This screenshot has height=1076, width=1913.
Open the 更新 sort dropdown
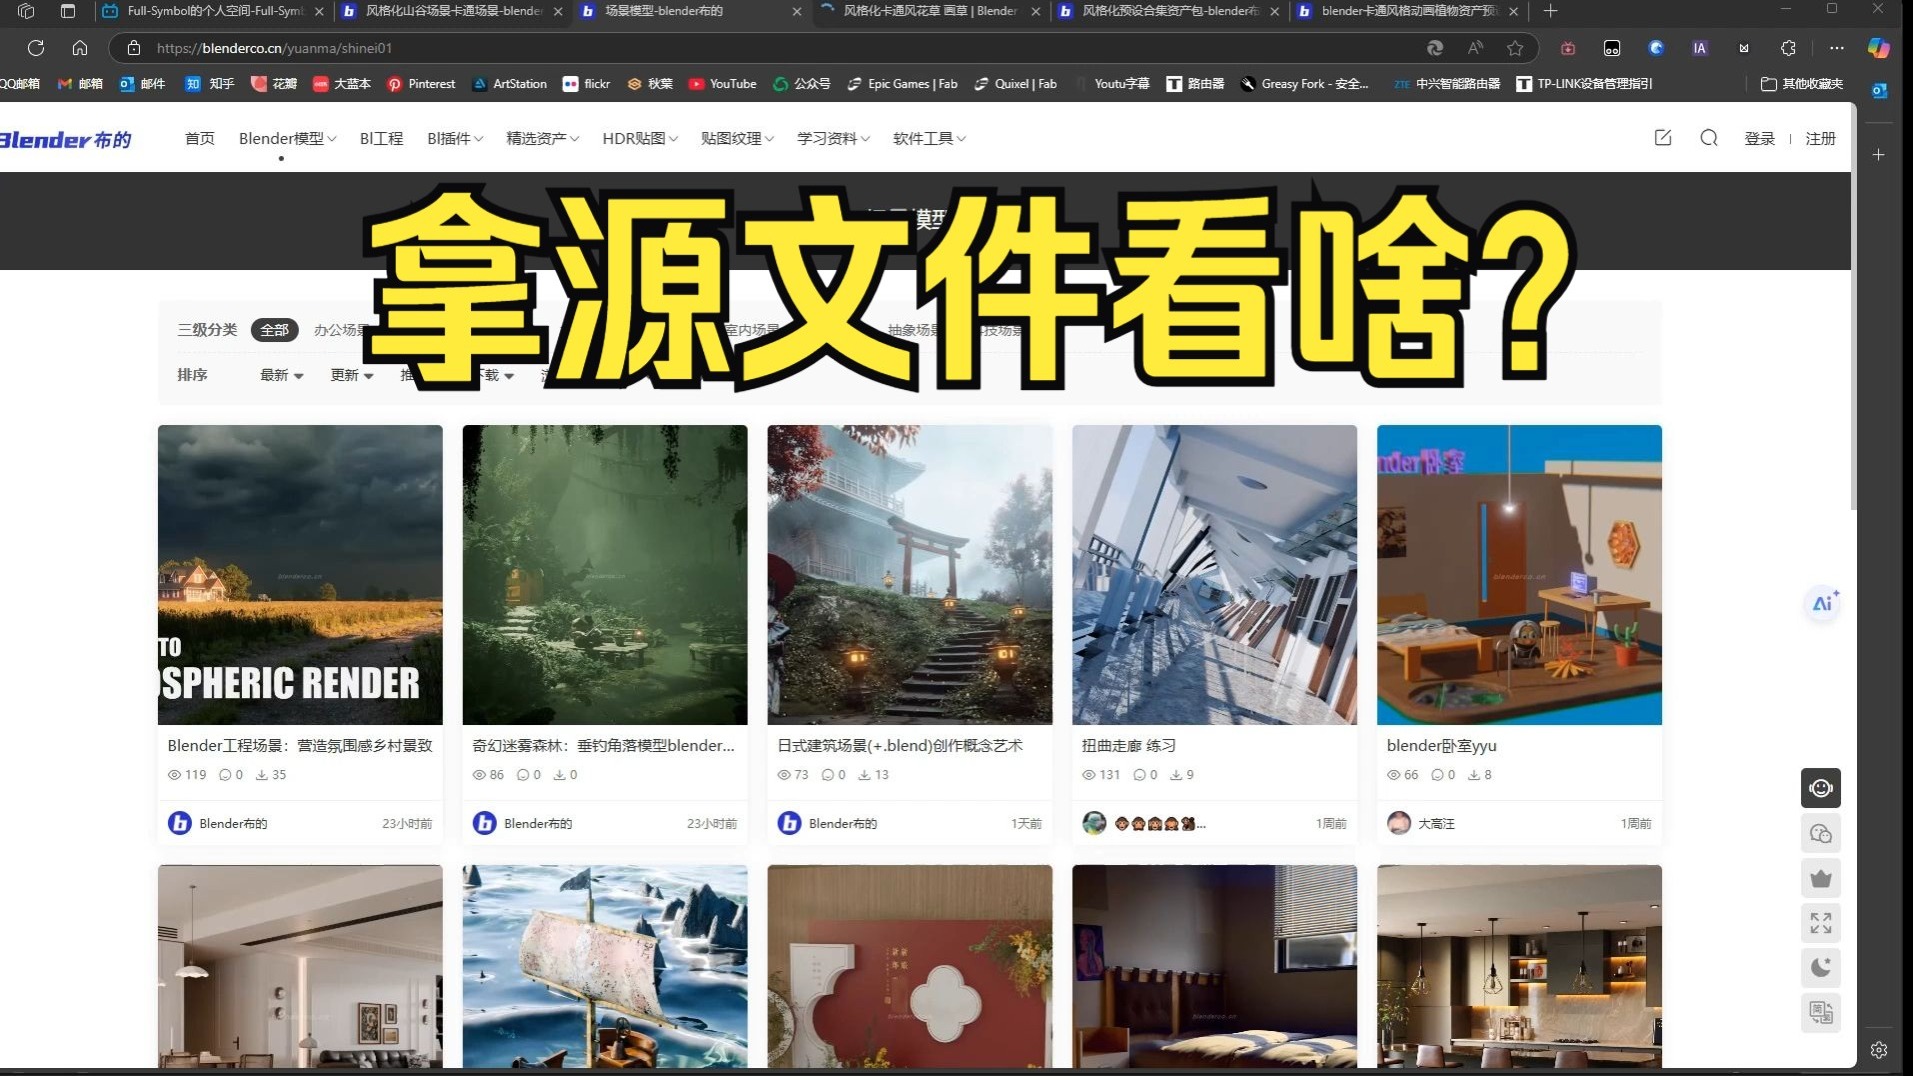tap(352, 375)
